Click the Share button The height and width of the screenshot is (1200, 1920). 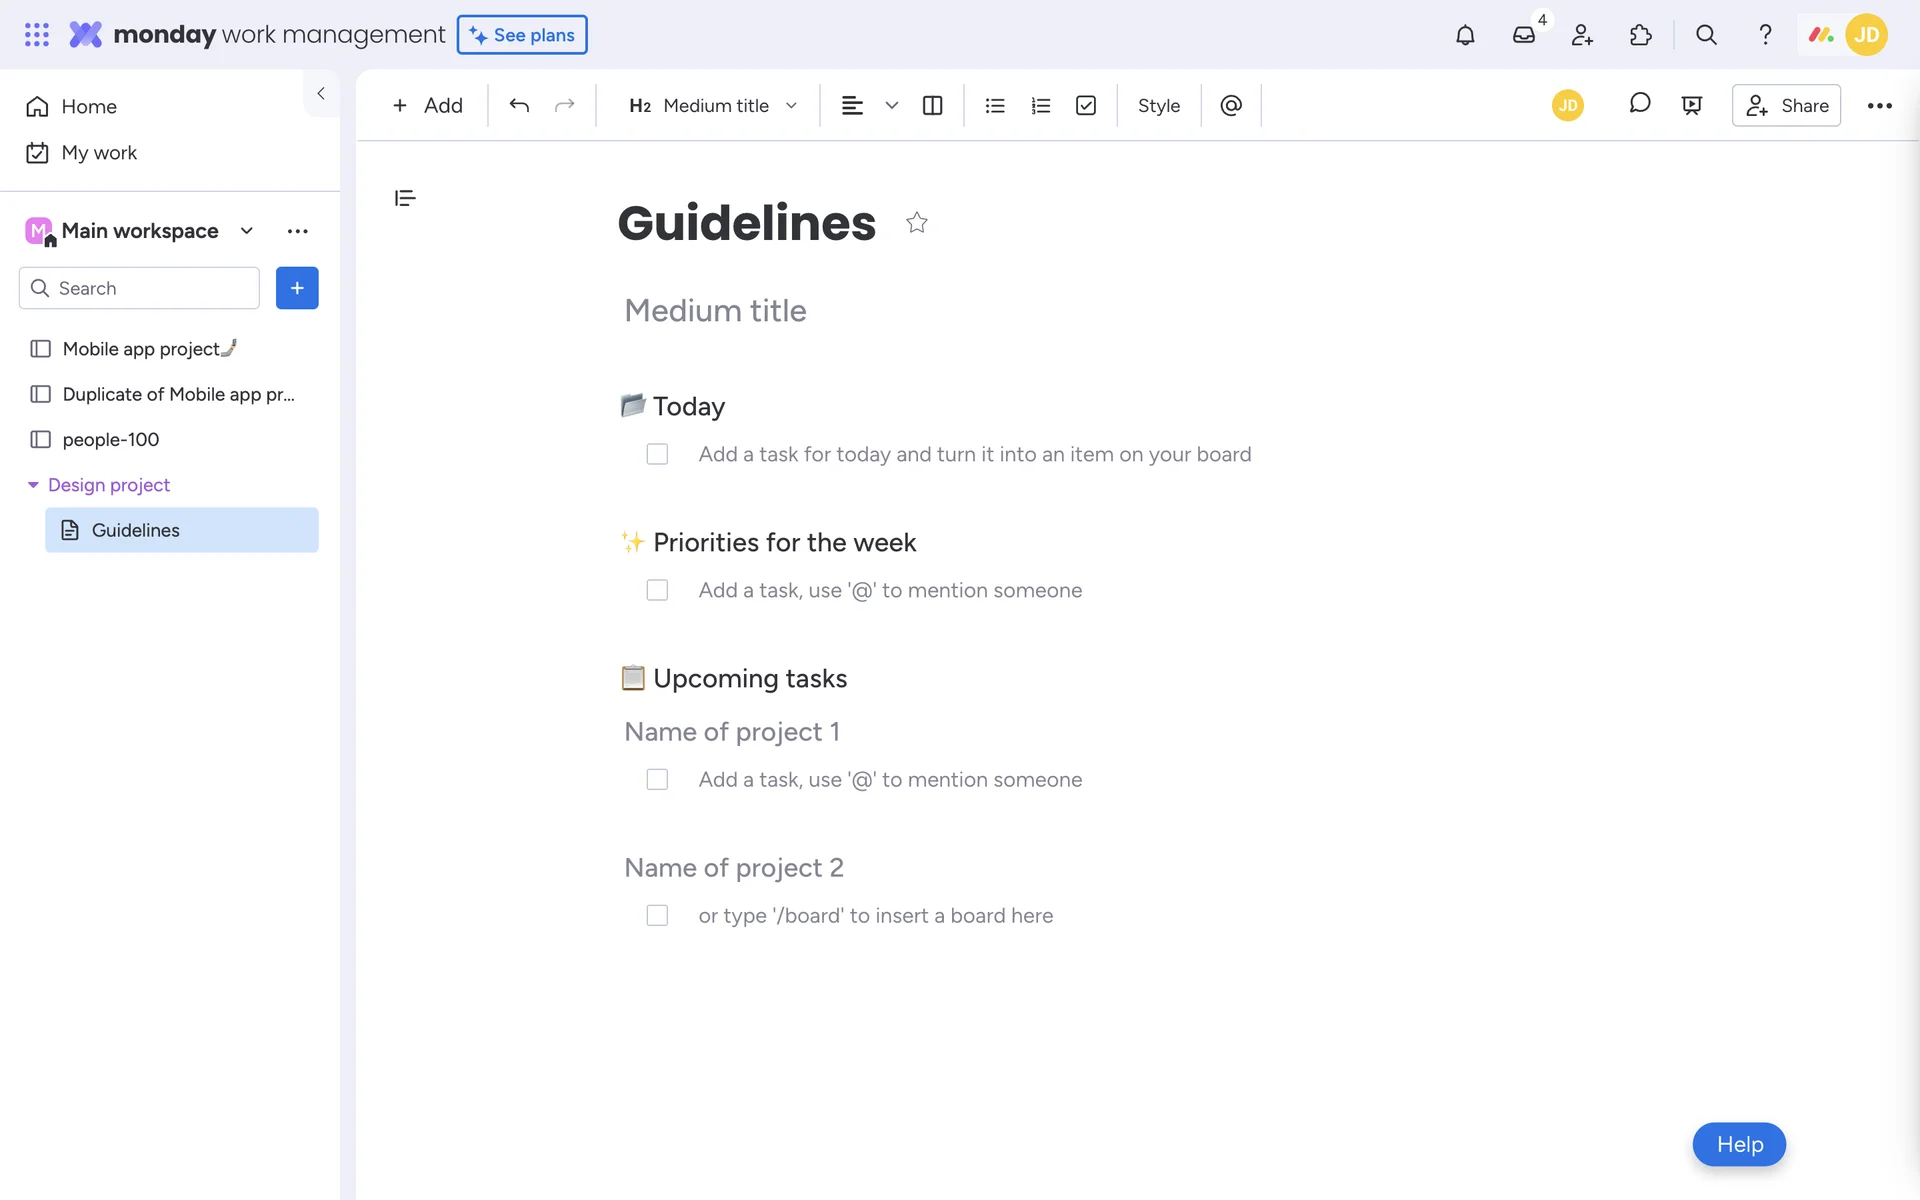(x=1786, y=105)
